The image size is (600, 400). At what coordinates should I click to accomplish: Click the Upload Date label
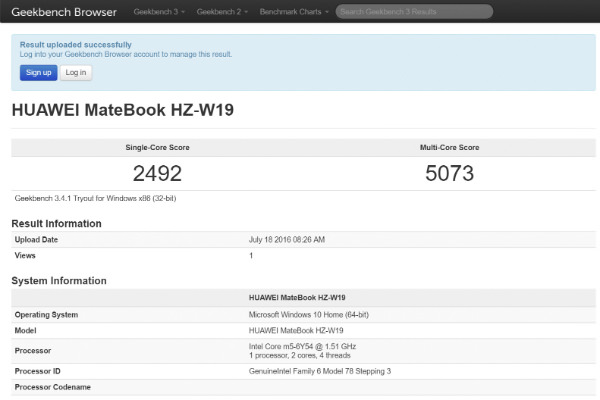(36, 240)
